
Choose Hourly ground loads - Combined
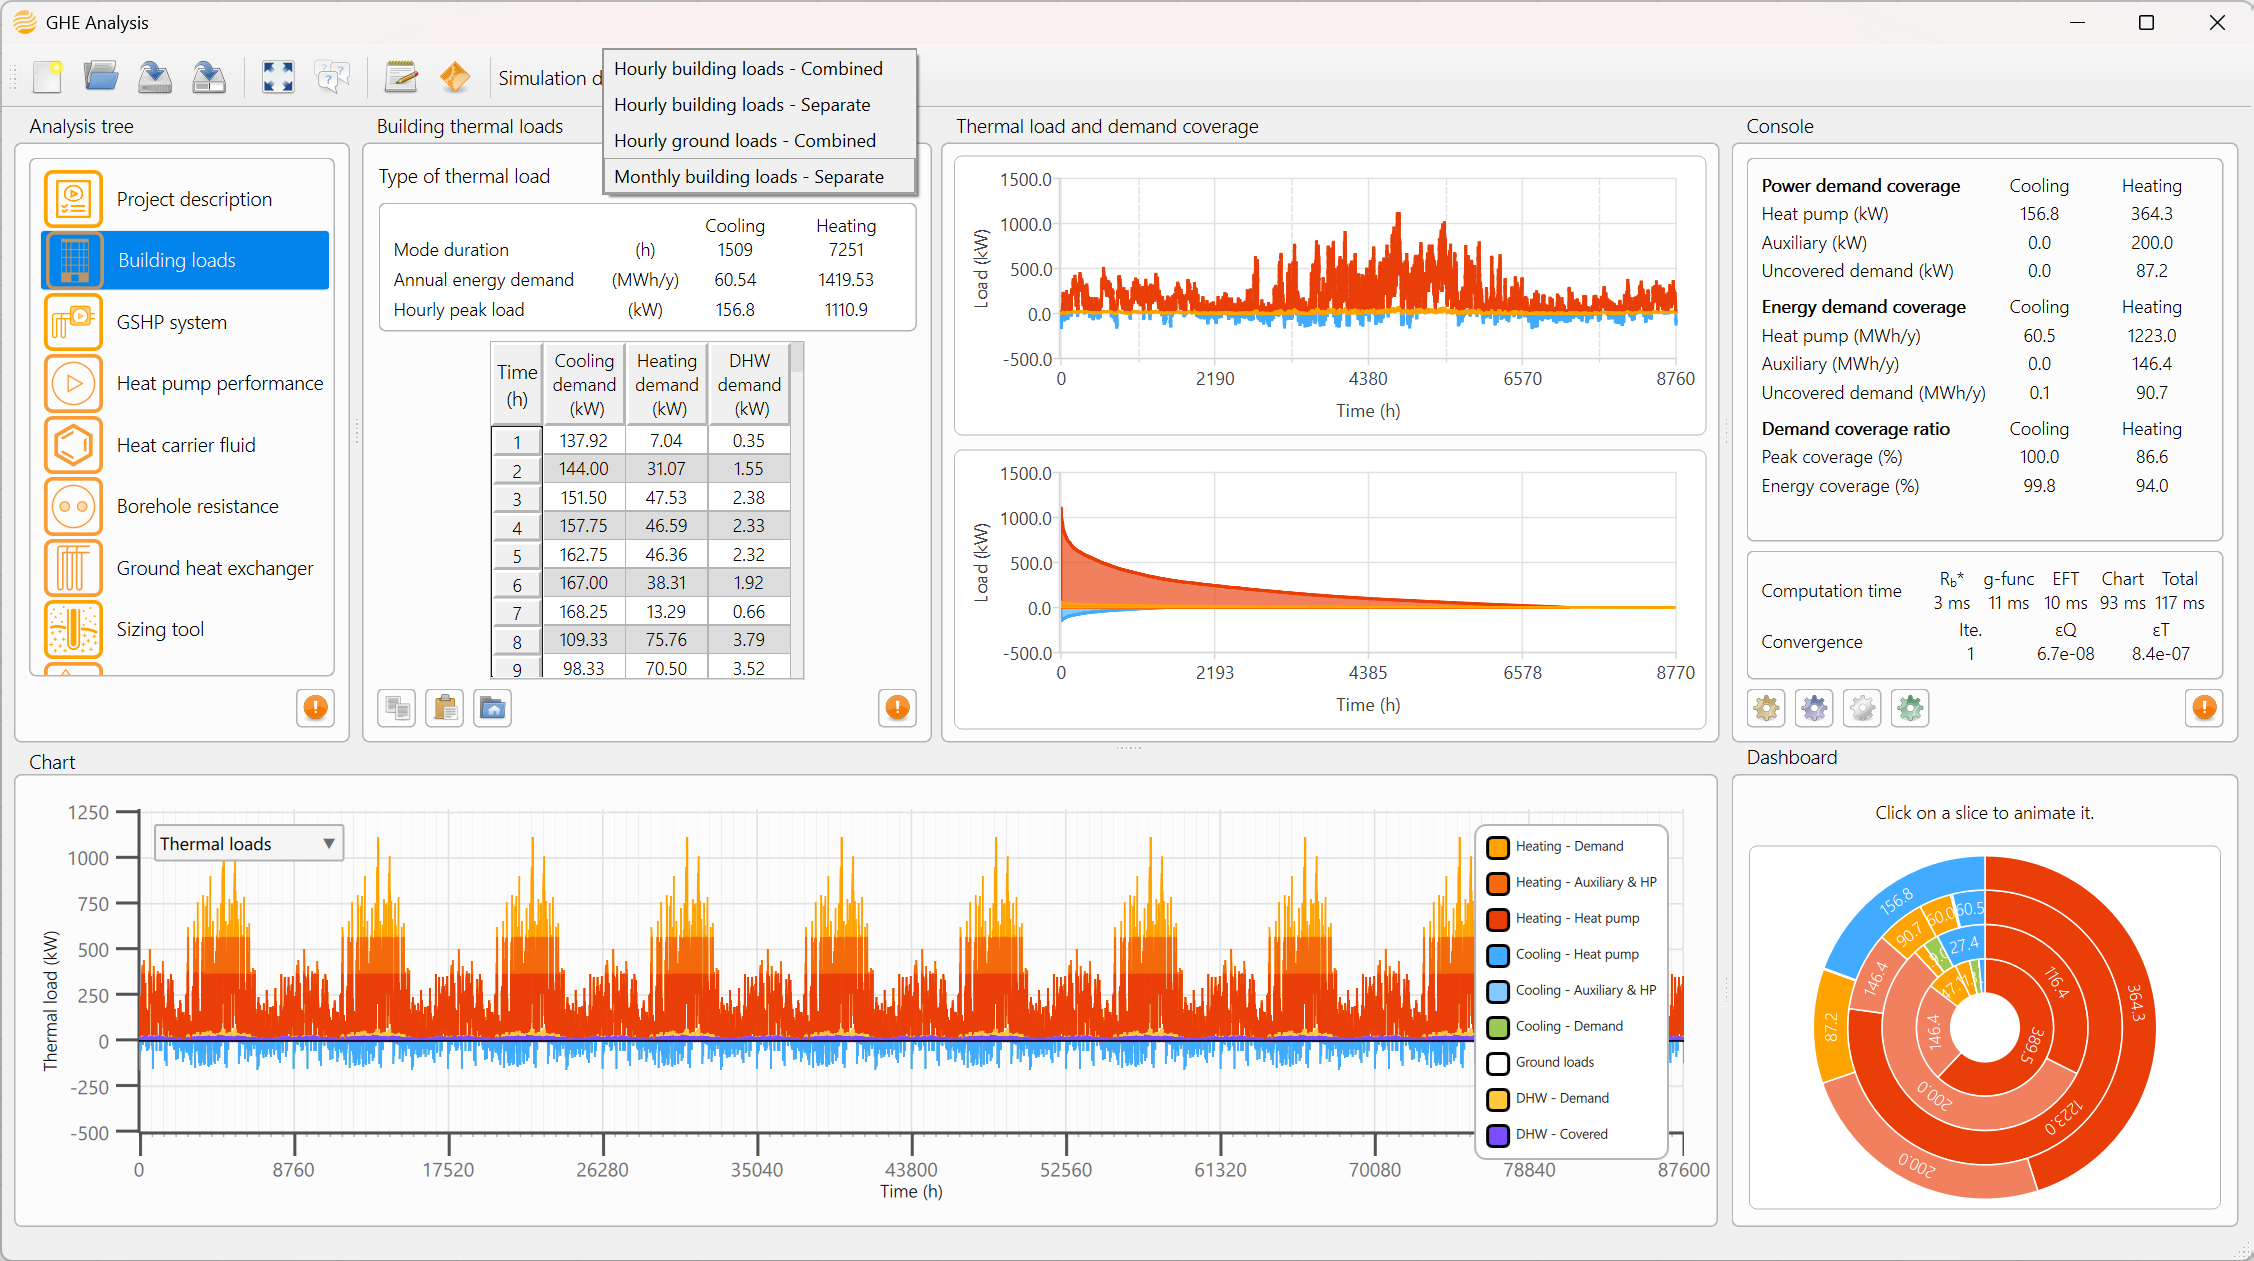click(760, 141)
